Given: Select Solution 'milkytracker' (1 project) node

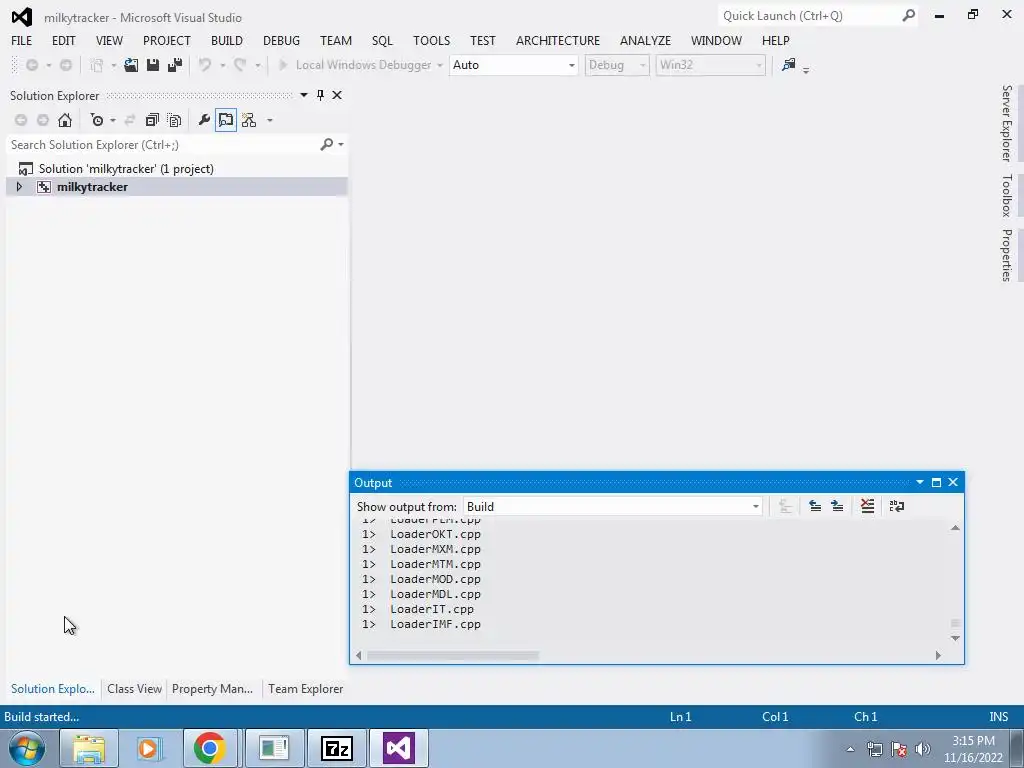Looking at the screenshot, I should click(x=126, y=168).
